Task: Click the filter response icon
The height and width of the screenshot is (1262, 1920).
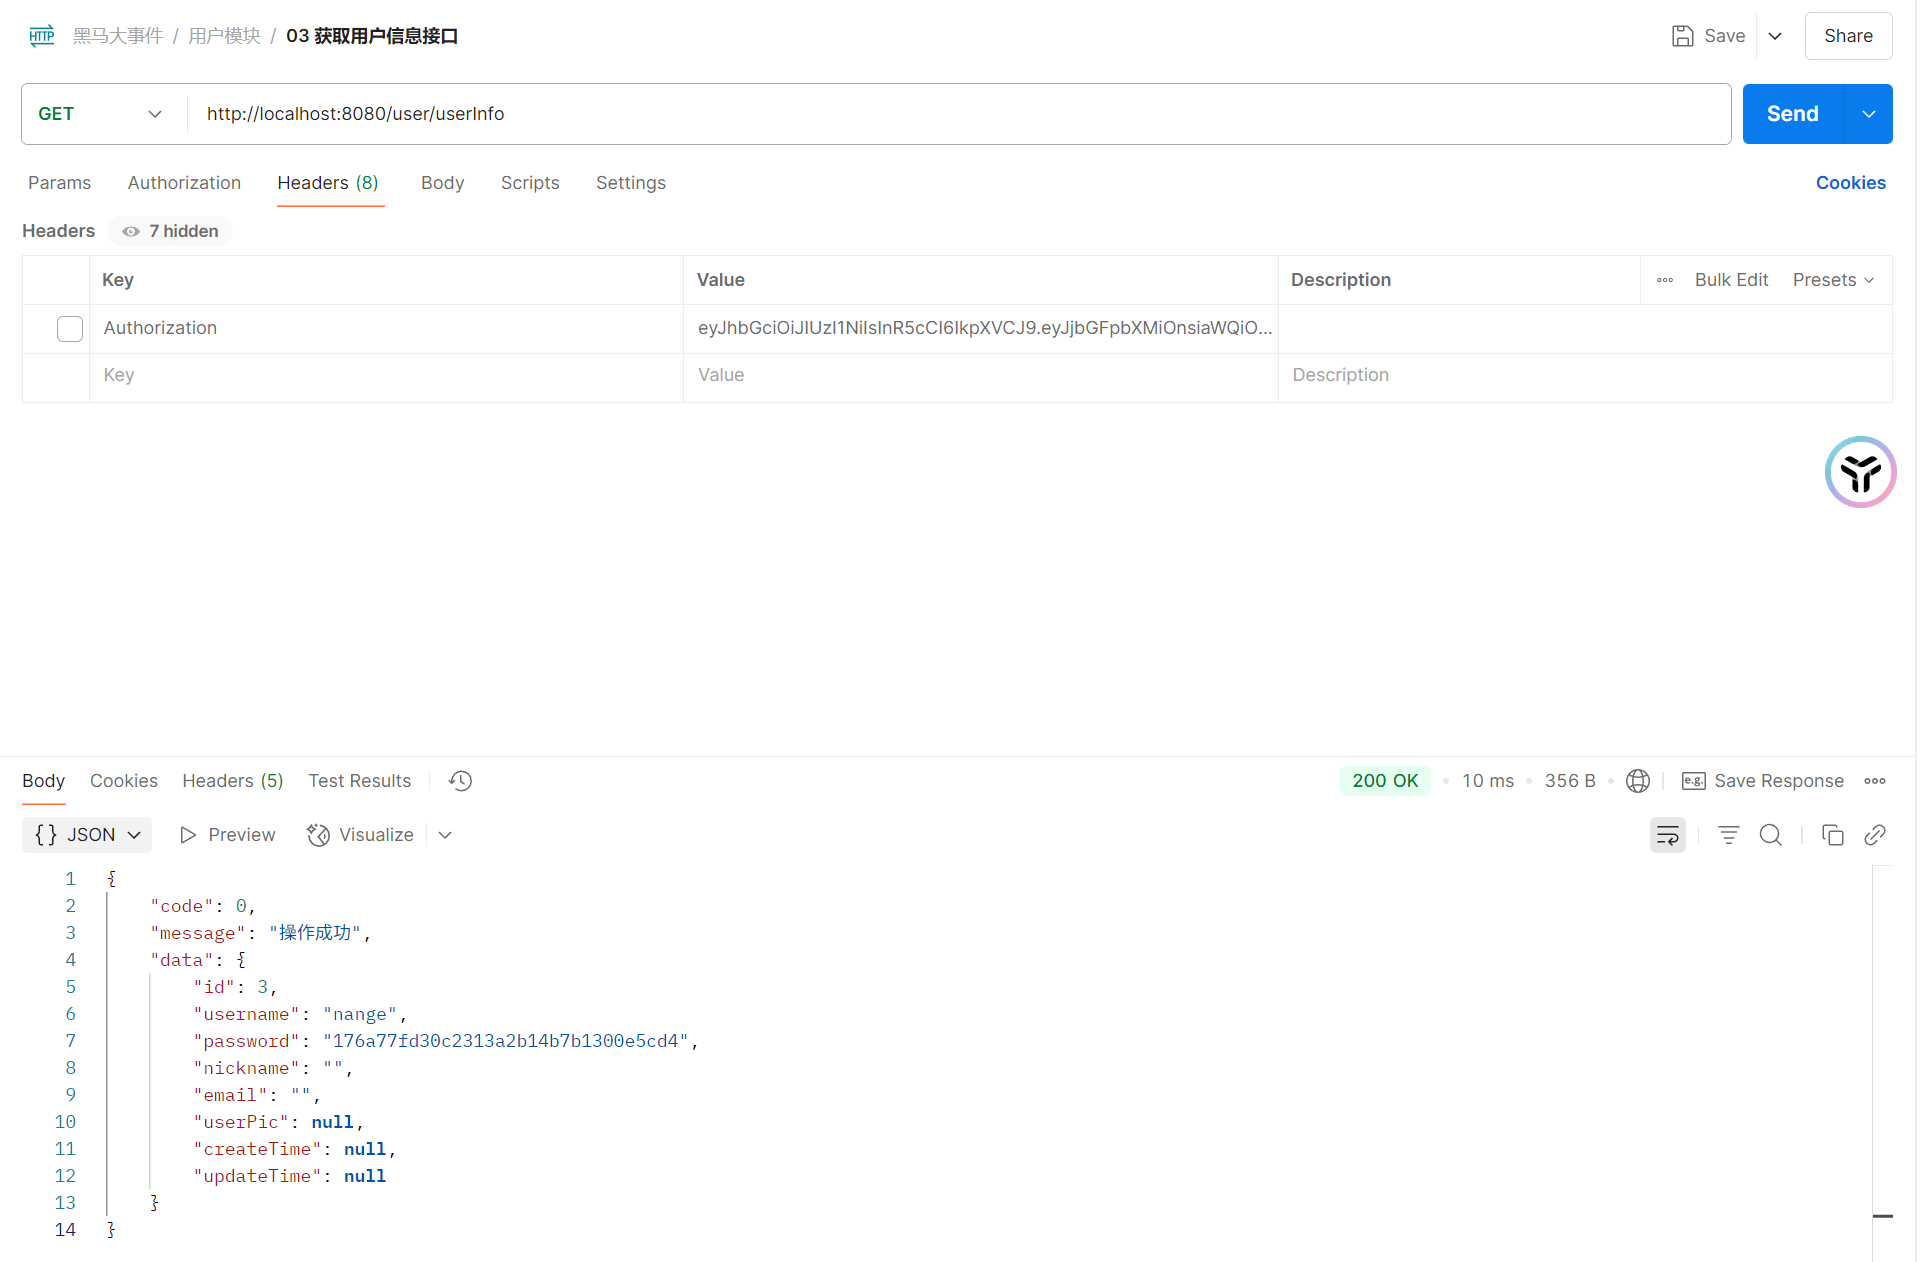Action: tap(1728, 835)
